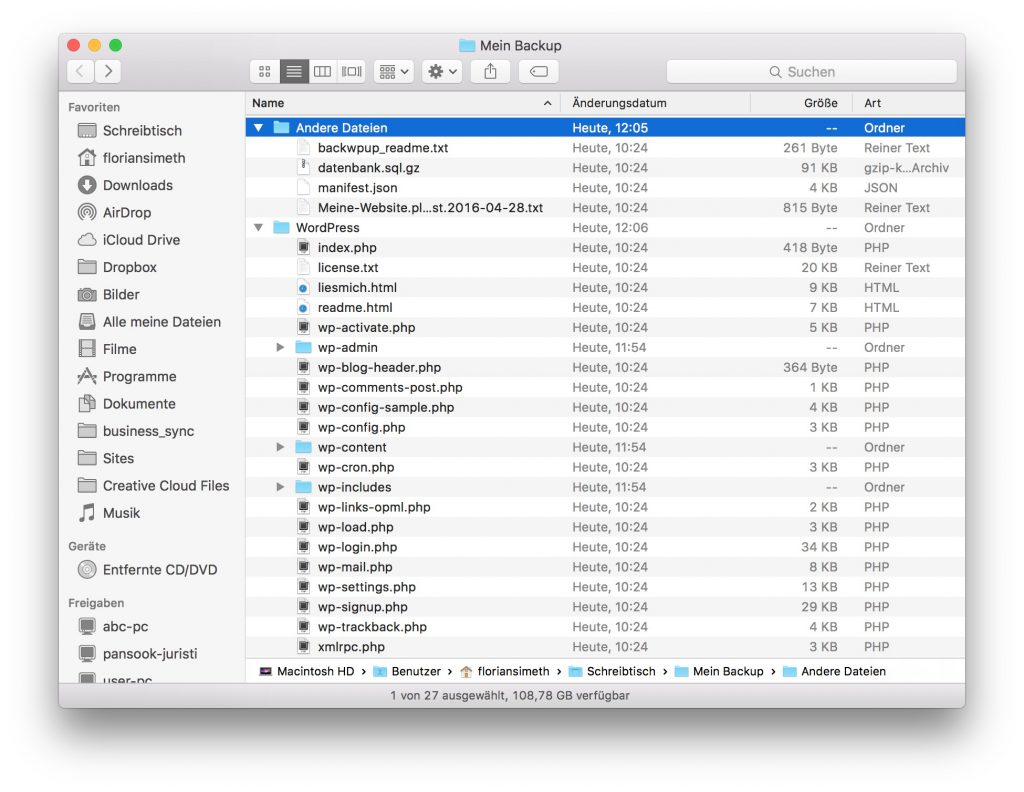Collapse the WordPress folder
The width and height of the screenshot is (1024, 792).
coord(258,227)
